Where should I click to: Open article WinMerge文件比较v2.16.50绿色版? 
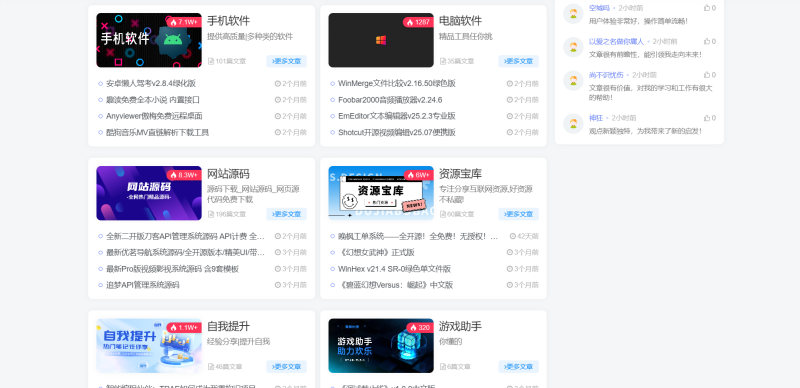pos(397,83)
